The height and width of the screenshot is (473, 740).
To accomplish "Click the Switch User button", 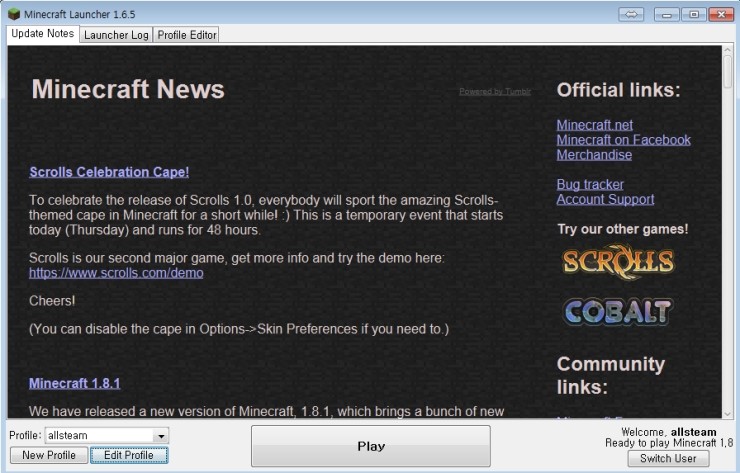I will click(x=668, y=459).
